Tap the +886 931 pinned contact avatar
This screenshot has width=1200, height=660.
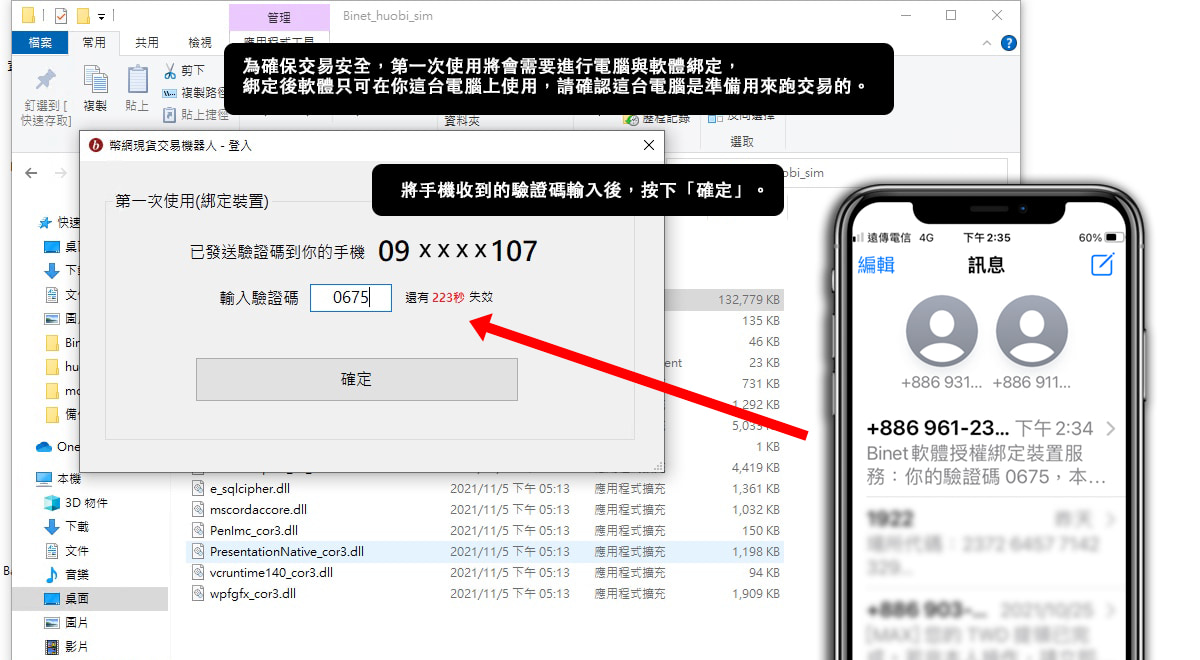point(941,331)
